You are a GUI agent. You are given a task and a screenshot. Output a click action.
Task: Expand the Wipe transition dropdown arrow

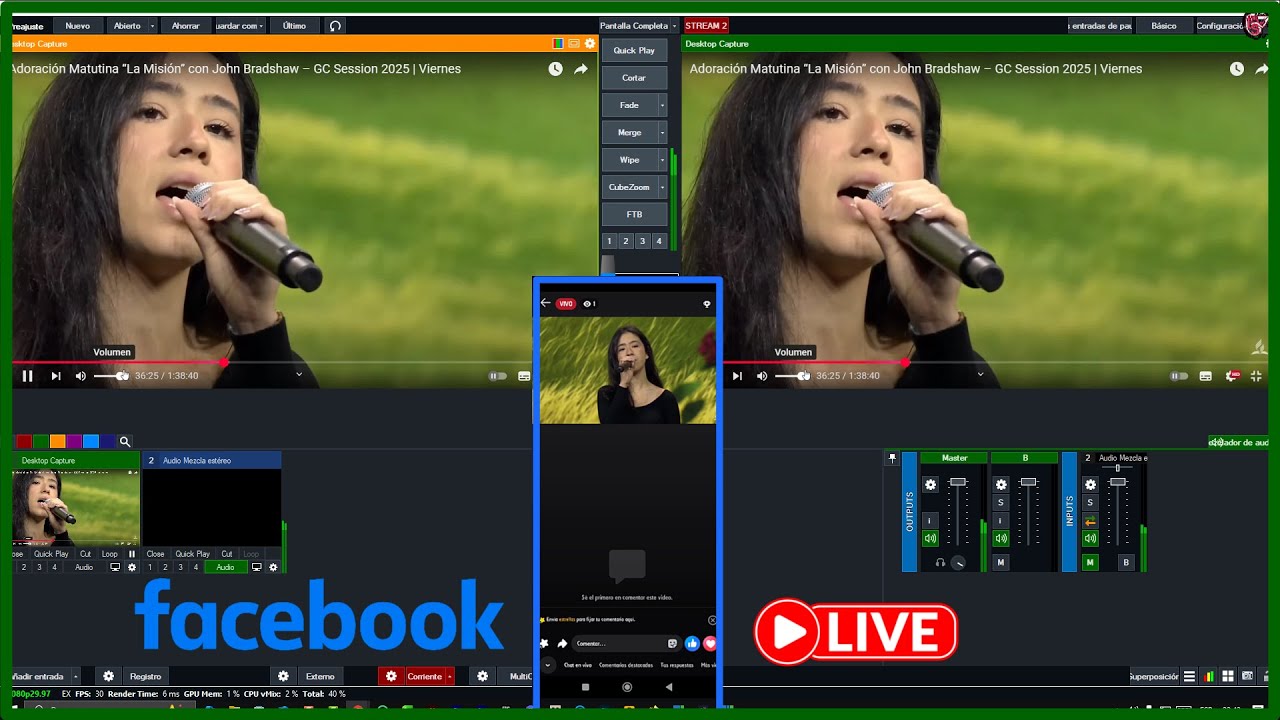click(x=662, y=160)
